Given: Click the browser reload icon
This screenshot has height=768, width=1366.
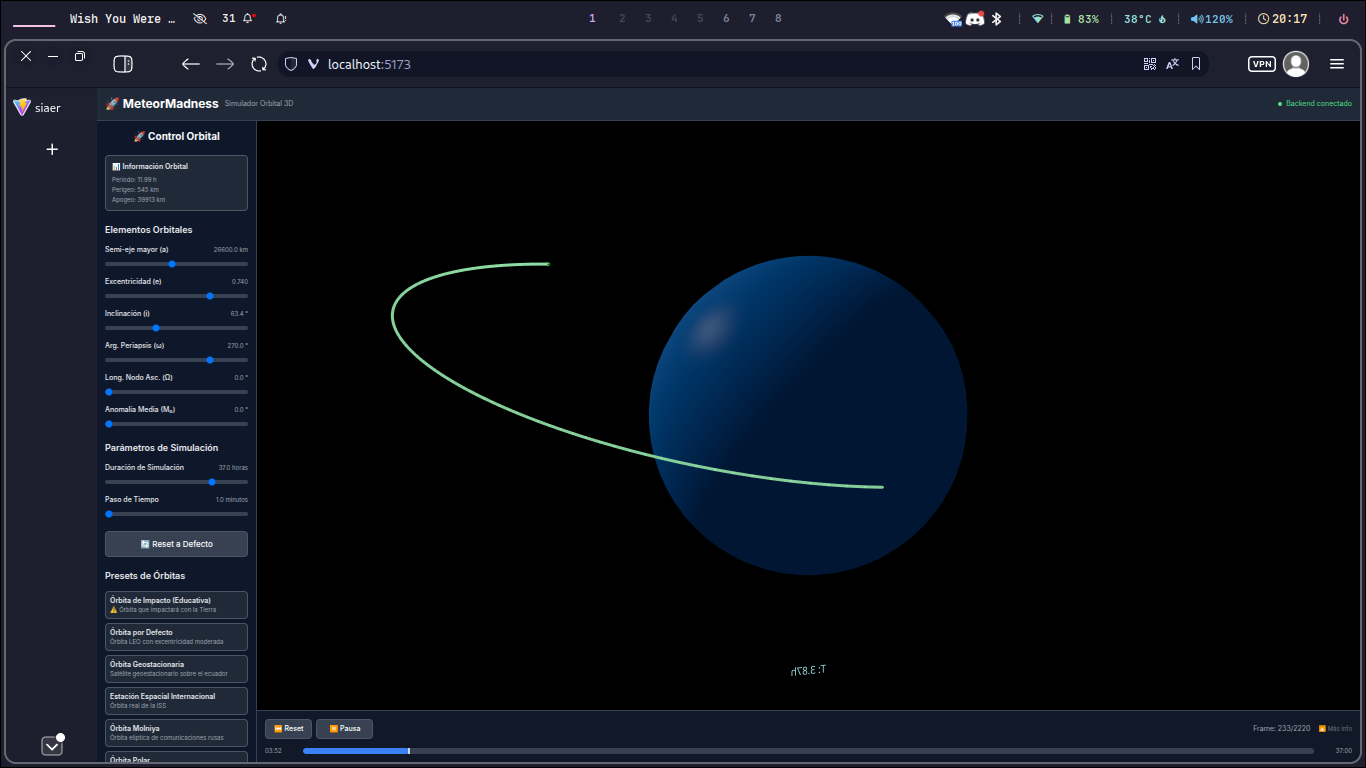Looking at the screenshot, I should [x=259, y=64].
